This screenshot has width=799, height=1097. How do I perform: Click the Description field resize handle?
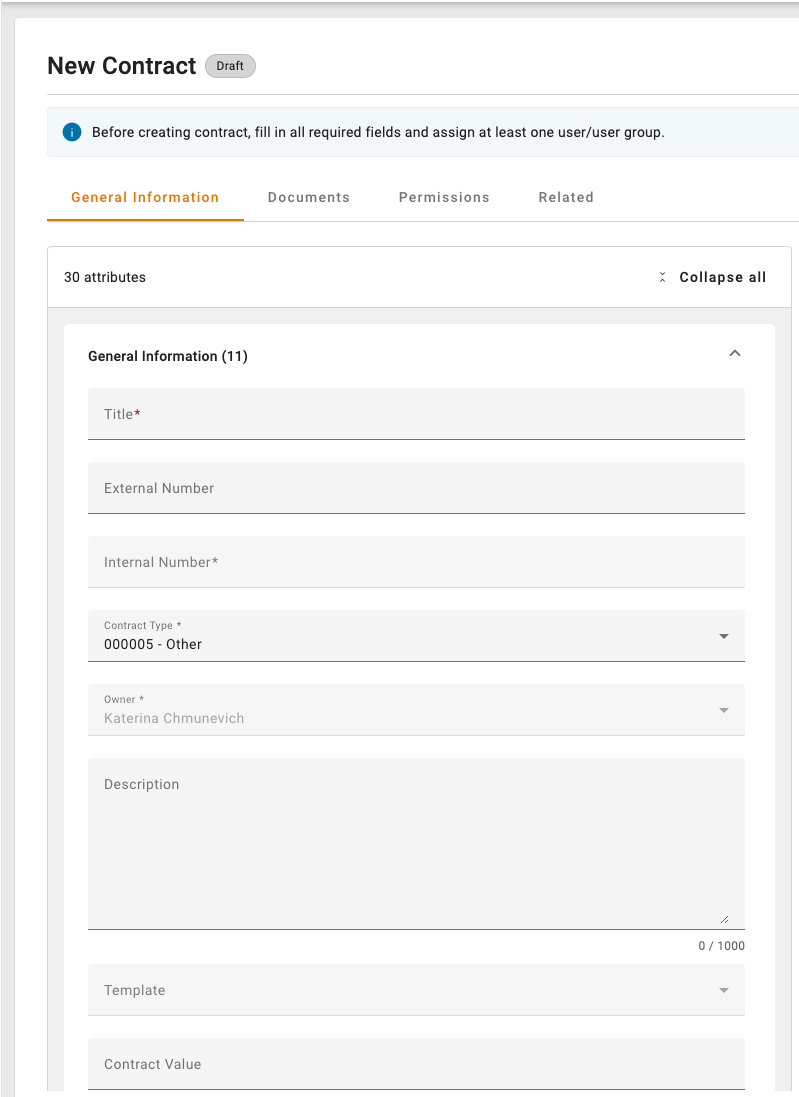(x=724, y=918)
